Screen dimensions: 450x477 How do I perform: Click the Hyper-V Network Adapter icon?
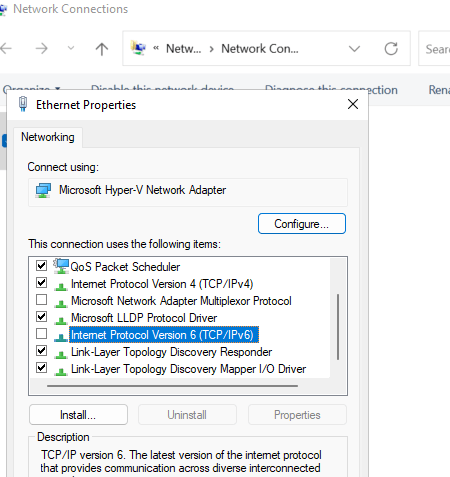click(x=43, y=190)
